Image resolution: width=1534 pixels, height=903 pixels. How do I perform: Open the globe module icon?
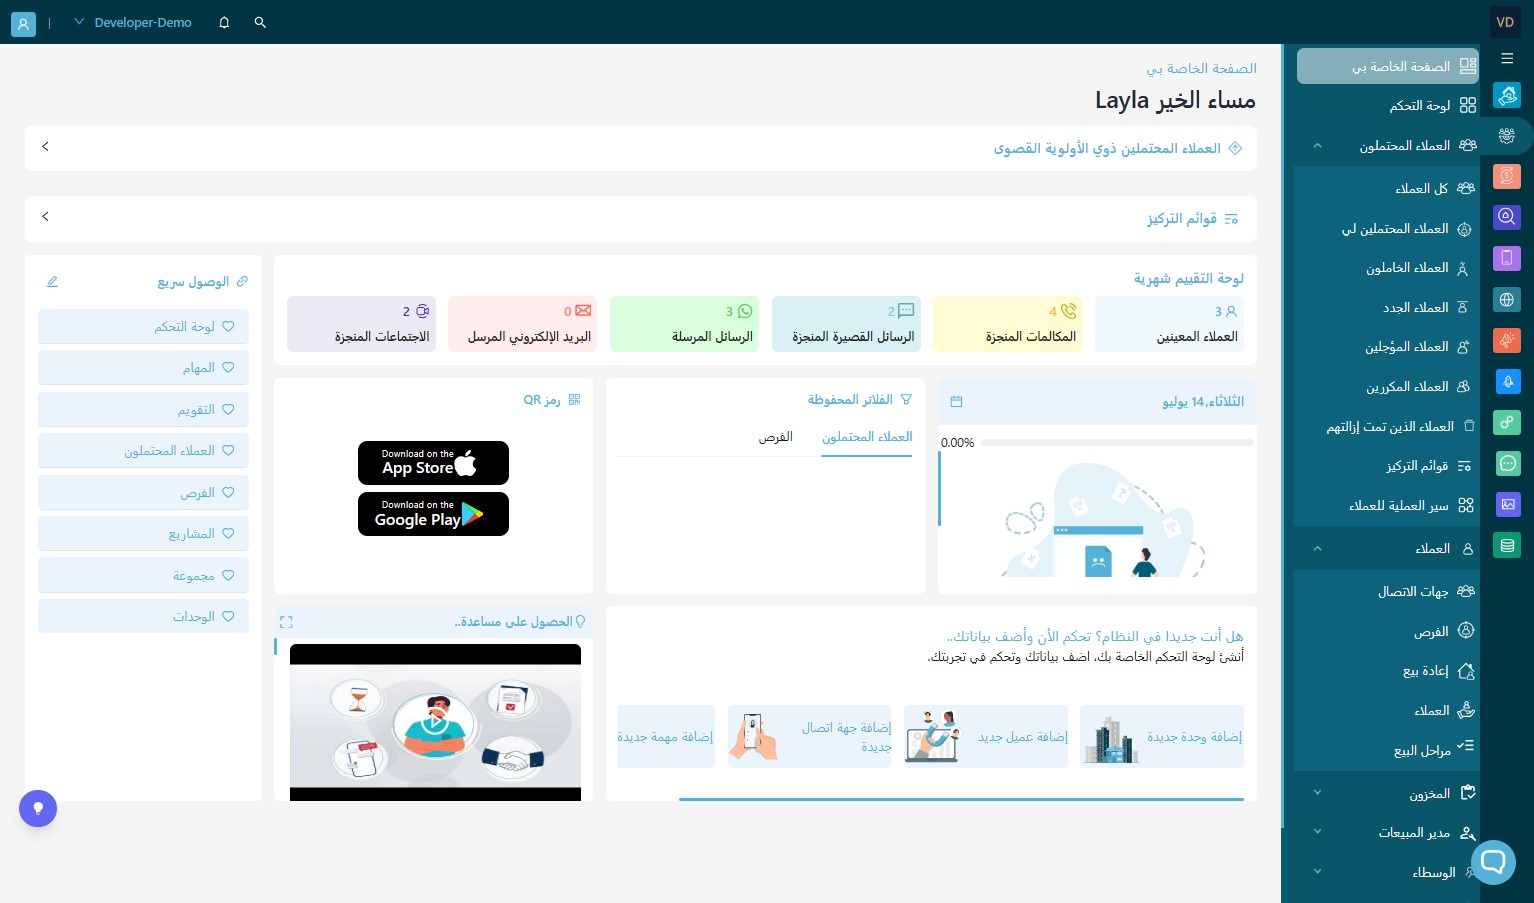1507,299
